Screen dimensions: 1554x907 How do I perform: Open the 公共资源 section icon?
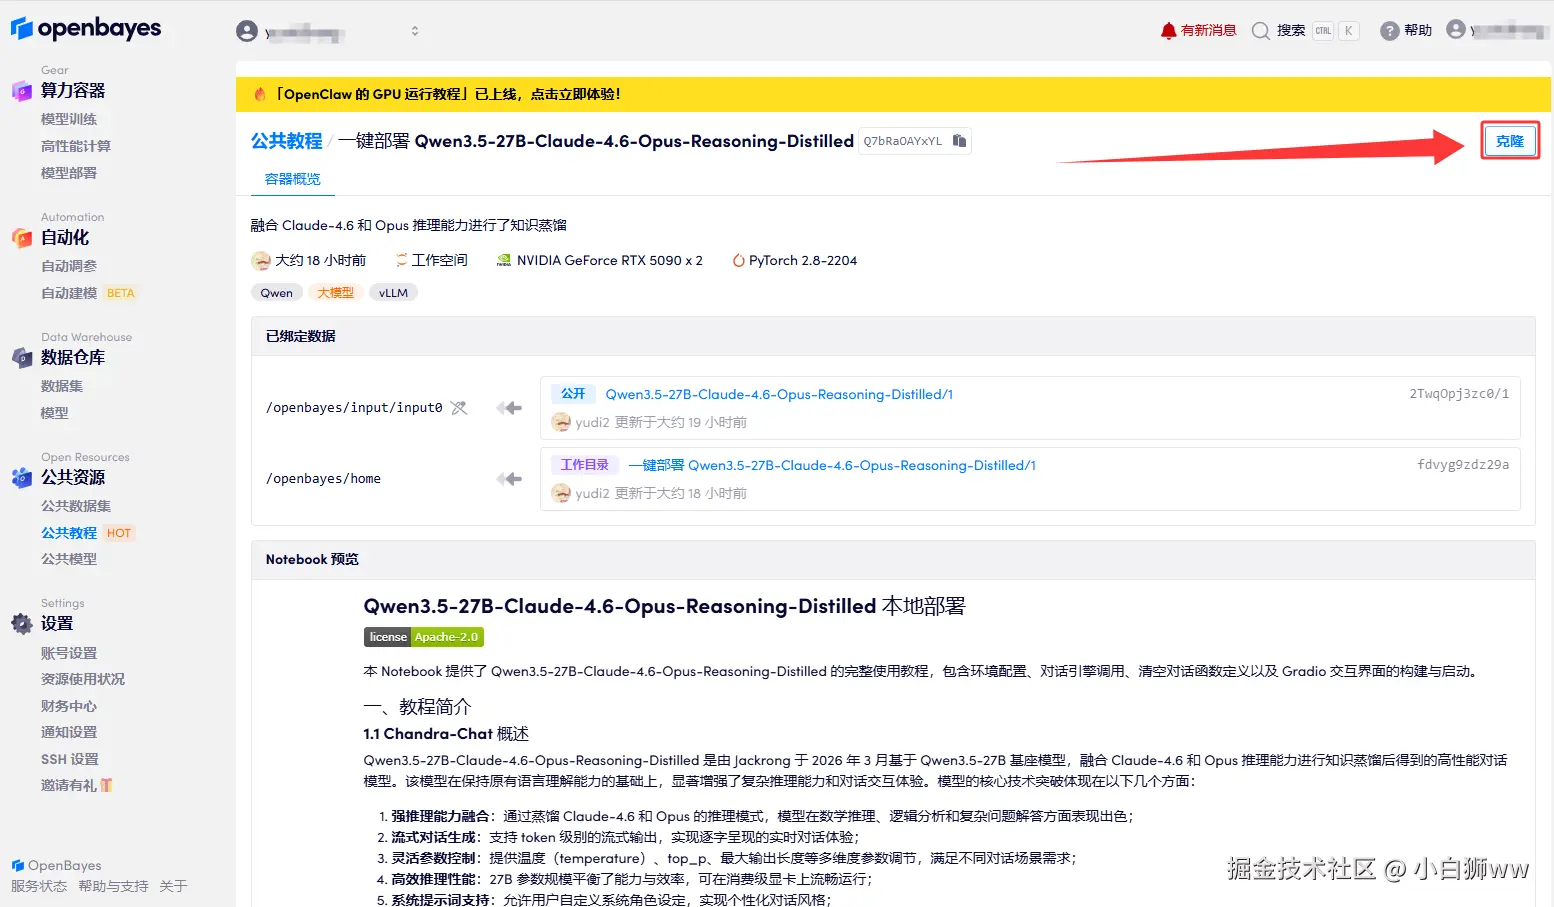22,478
